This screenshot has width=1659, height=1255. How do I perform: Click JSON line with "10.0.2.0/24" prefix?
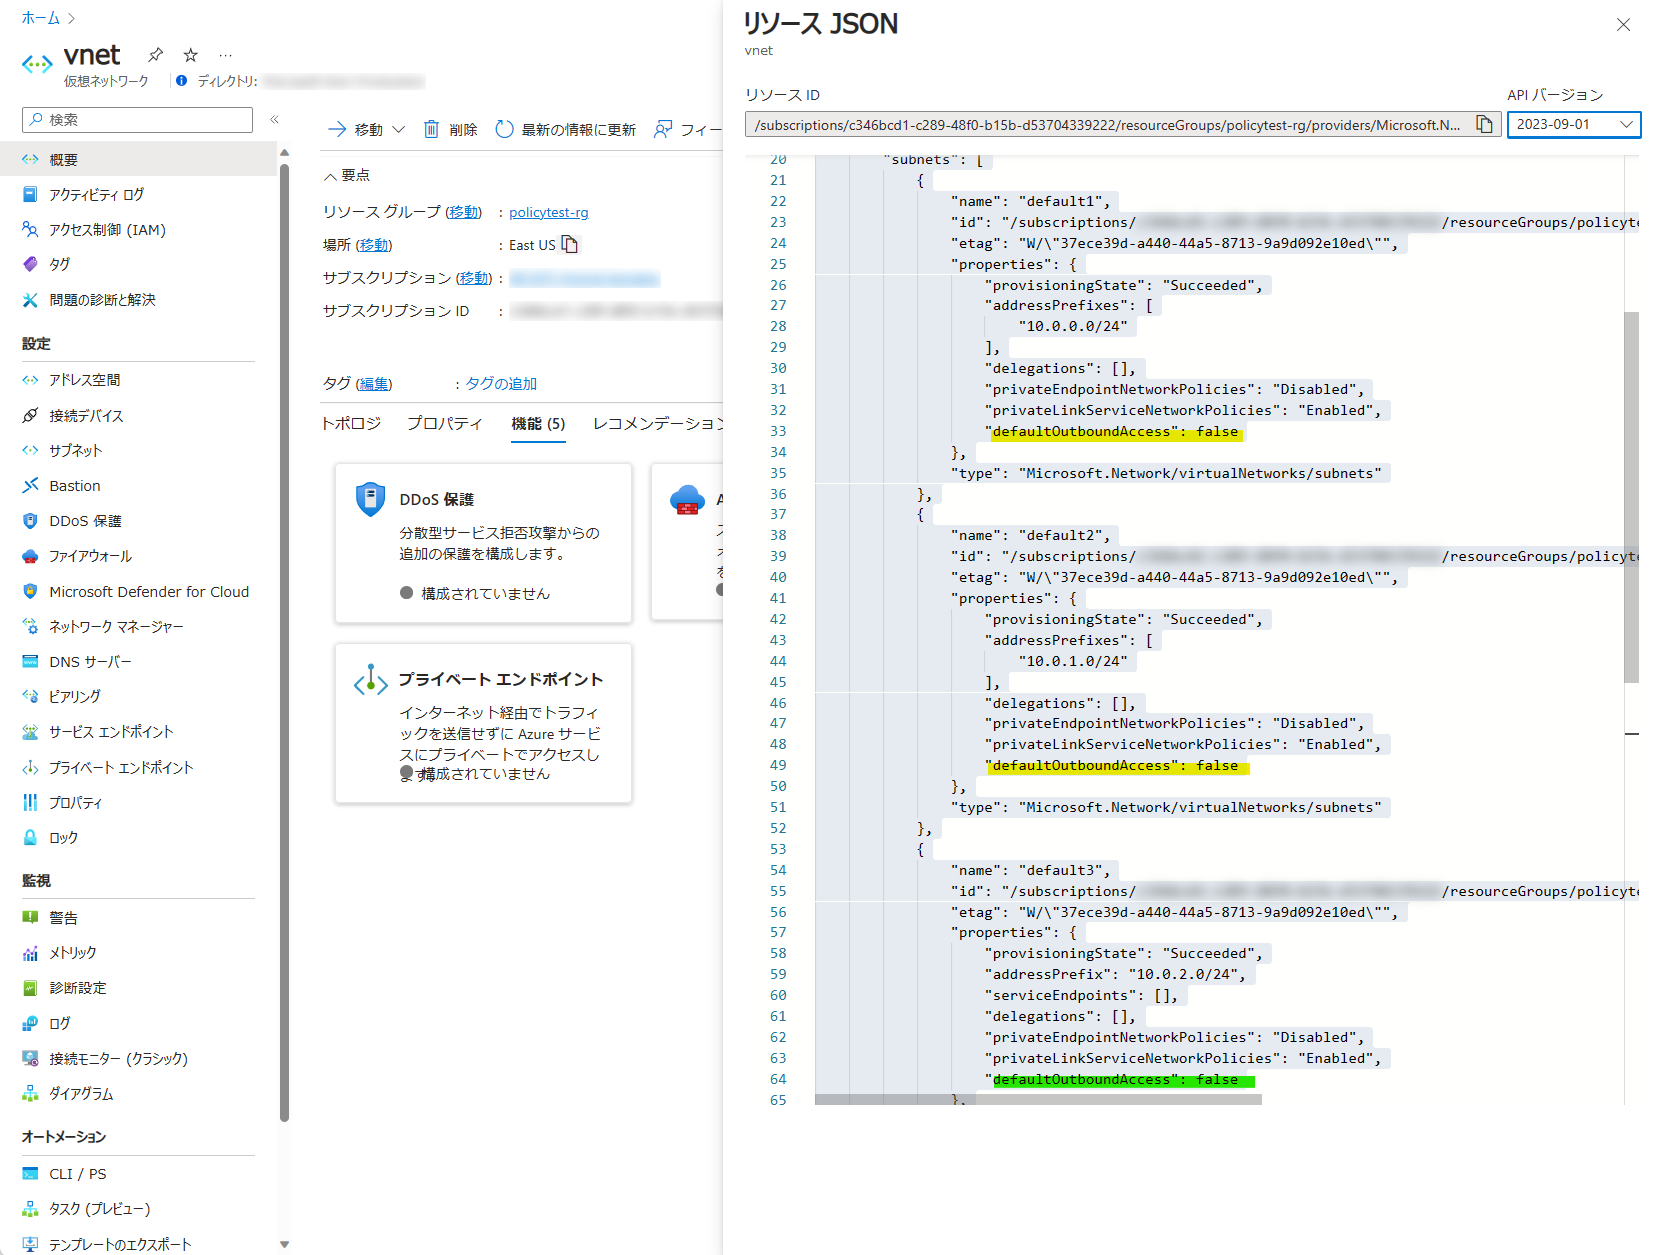click(x=1115, y=974)
